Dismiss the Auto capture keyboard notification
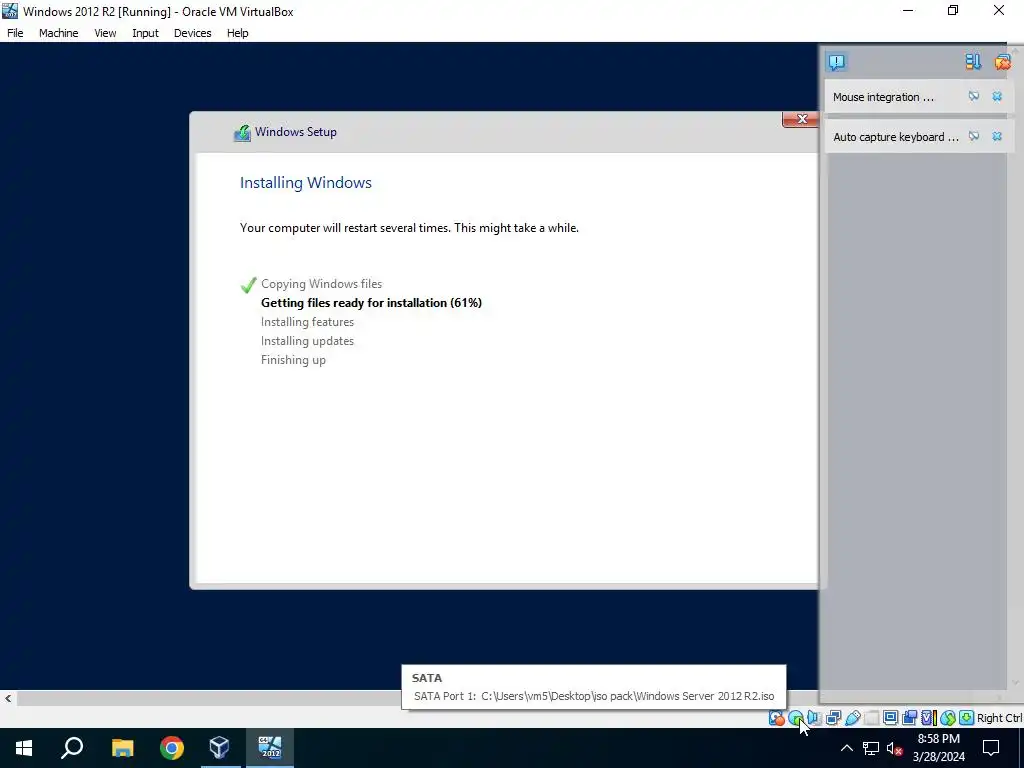1024x768 pixels. click(x=997, y=136)
